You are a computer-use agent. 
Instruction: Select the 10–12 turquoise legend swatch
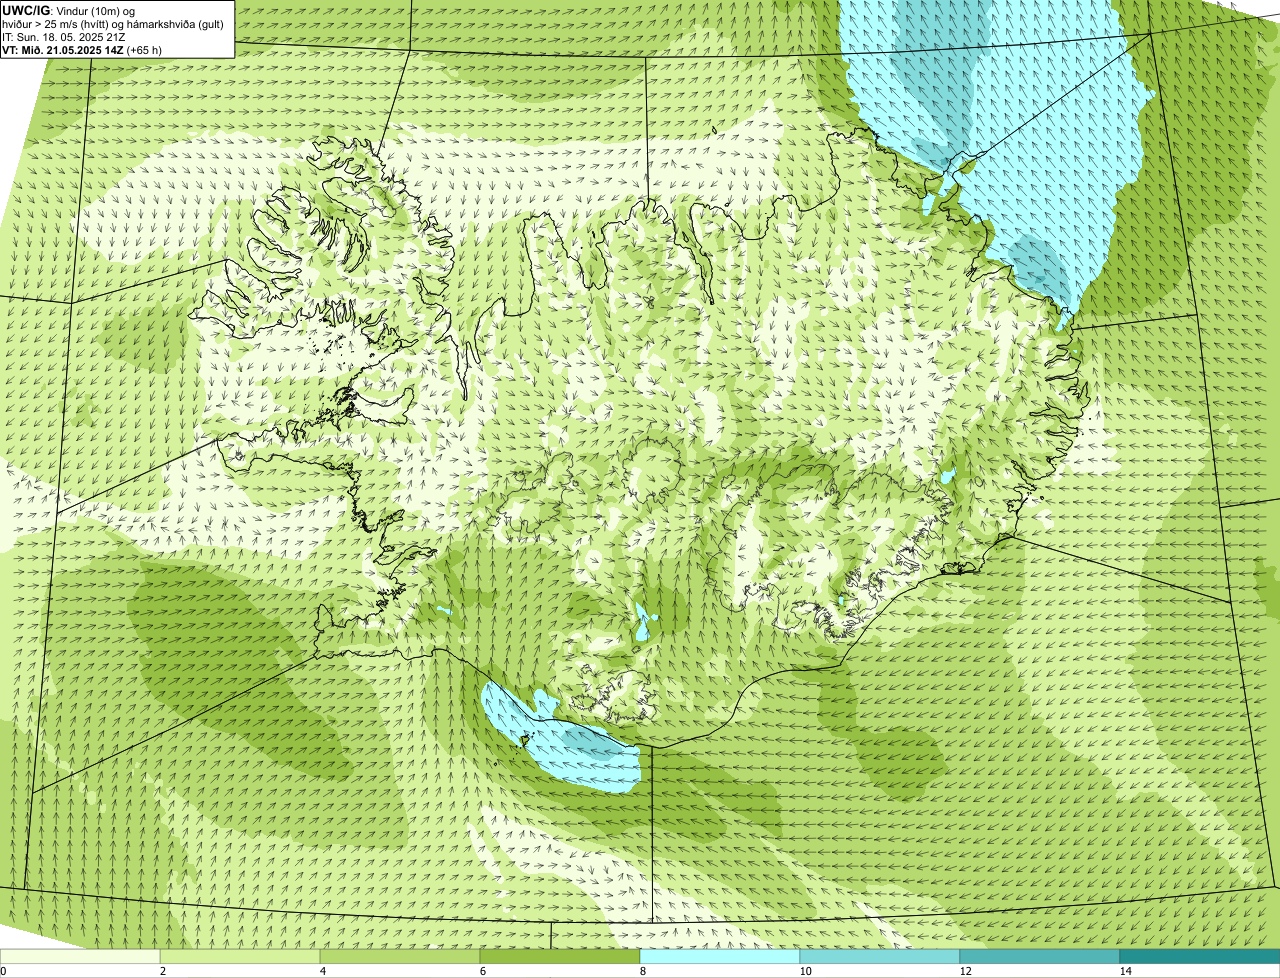880,956
